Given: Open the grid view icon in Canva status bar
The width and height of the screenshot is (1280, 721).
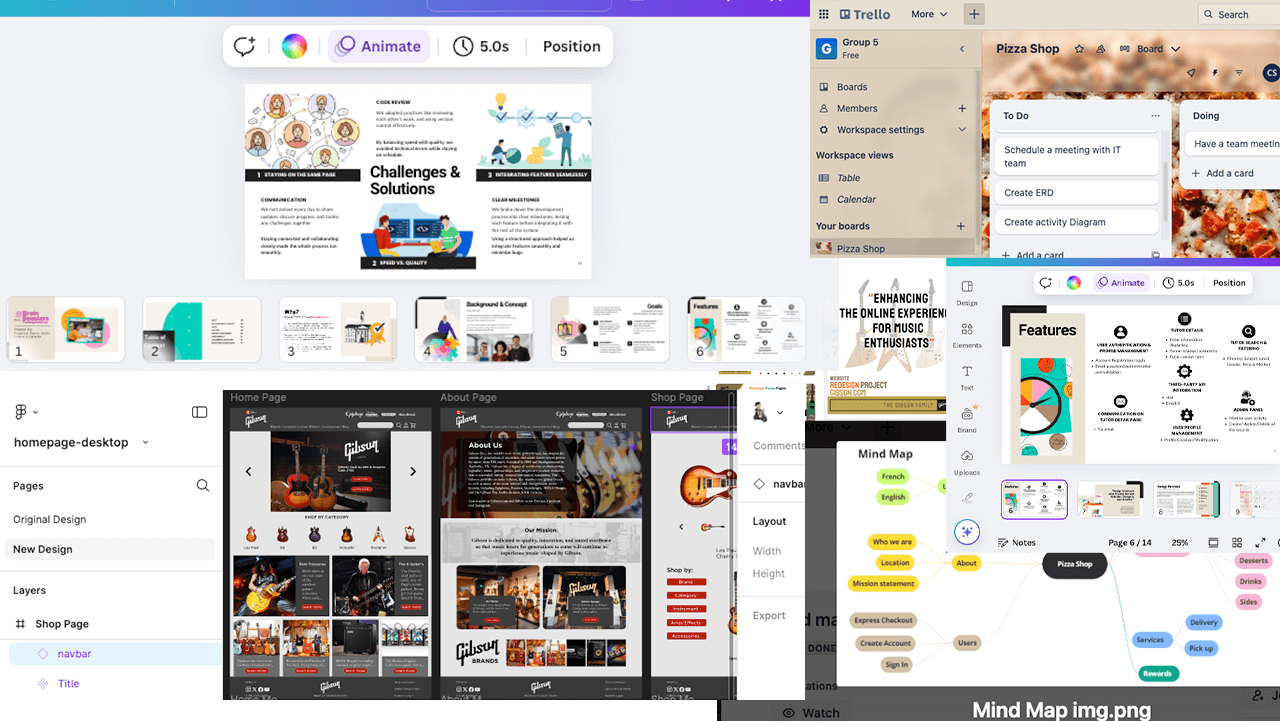Looking at the screenshot, I should coord(1237,543).
